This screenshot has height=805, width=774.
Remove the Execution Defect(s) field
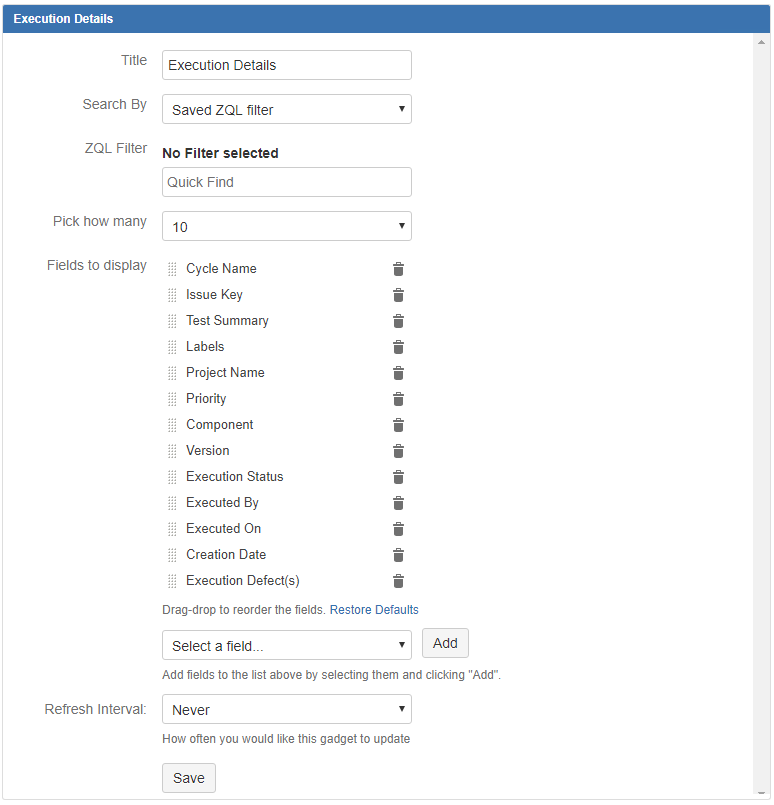tap(398, 580)
